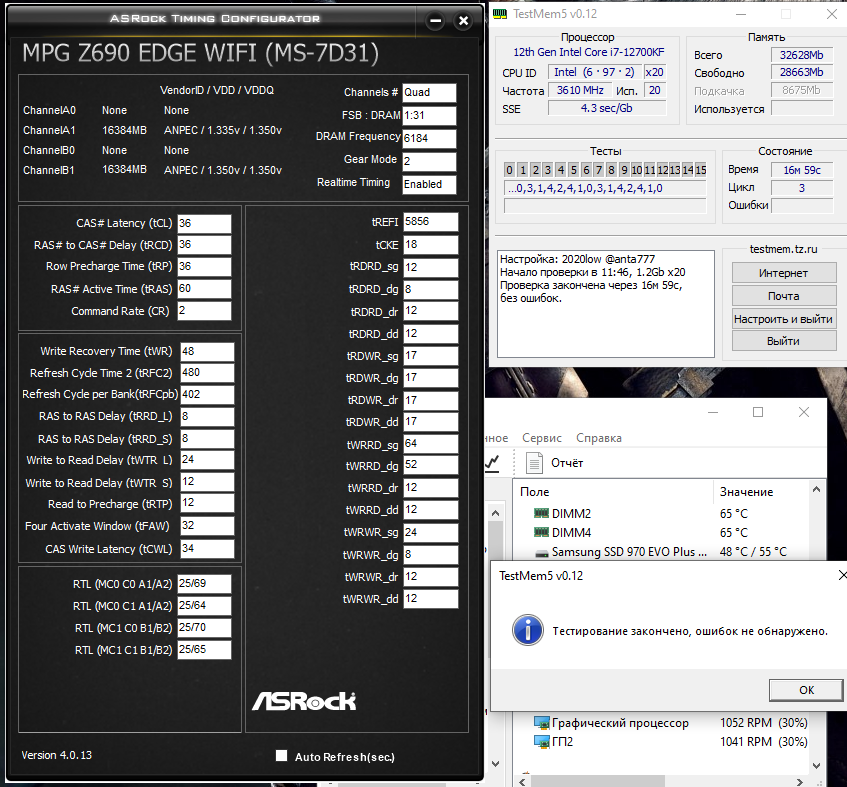
Task: Click the Gear Mode value field
Action: (429, 162)
